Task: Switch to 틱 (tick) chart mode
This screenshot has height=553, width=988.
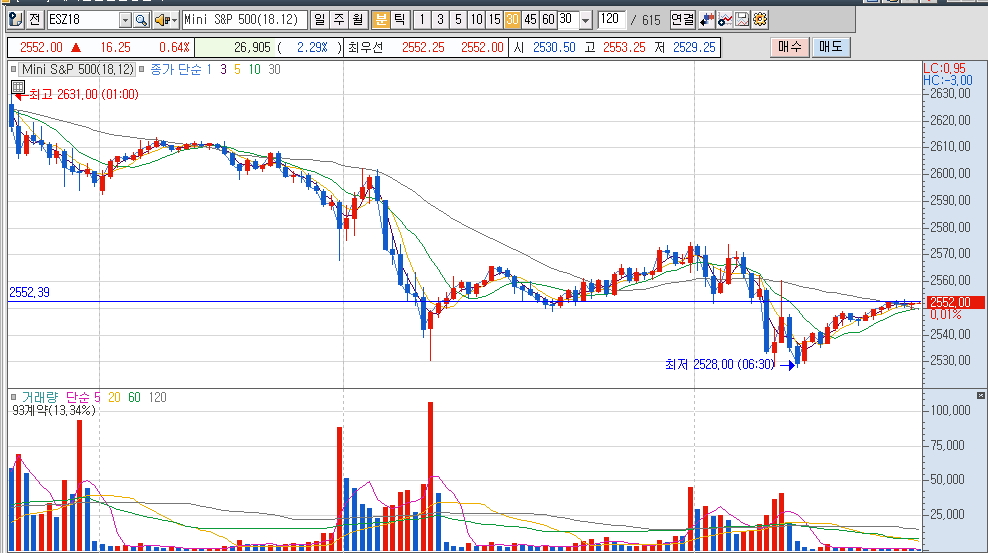Action: pos(399,19)
